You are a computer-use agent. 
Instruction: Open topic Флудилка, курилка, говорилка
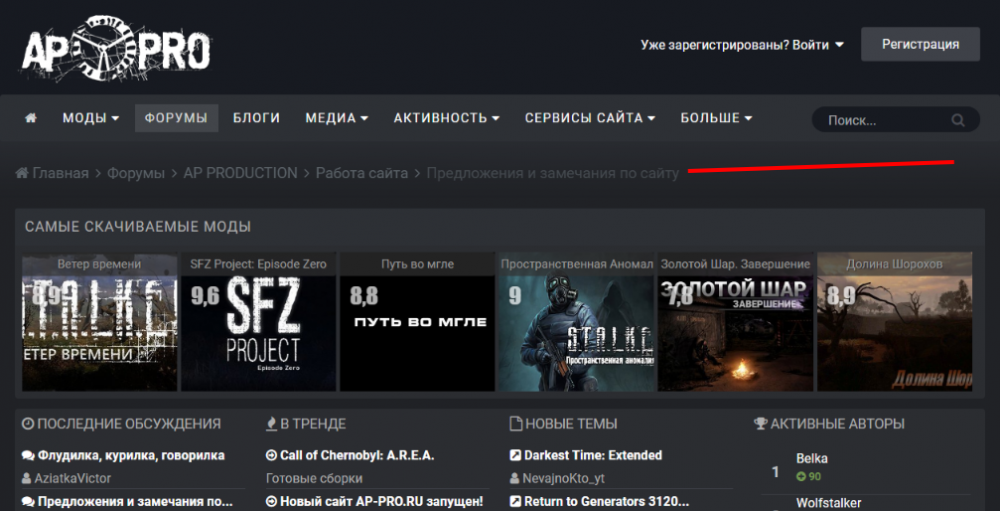tap(131, 455)
